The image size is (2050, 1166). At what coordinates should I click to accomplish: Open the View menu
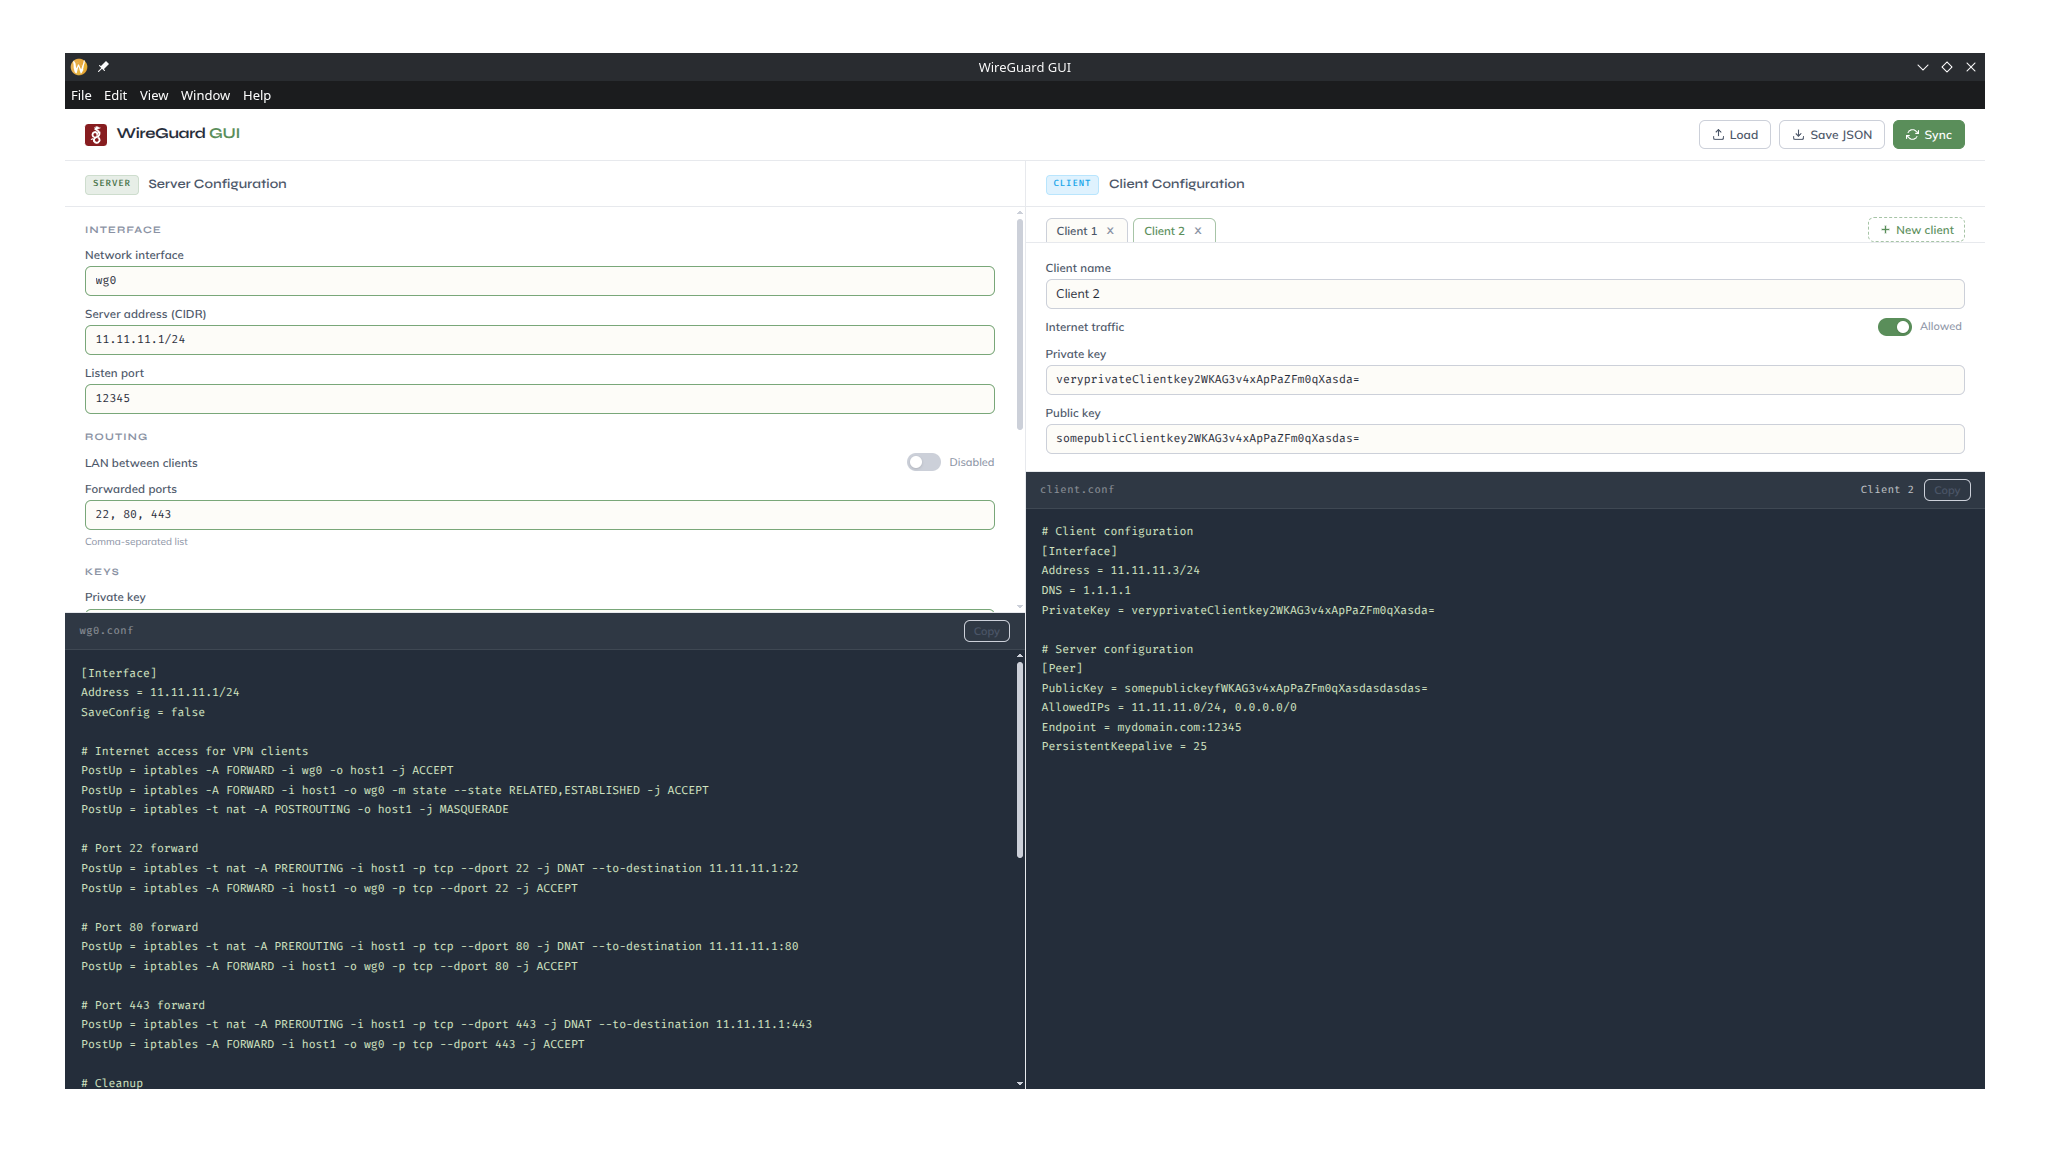coord(153,95)
